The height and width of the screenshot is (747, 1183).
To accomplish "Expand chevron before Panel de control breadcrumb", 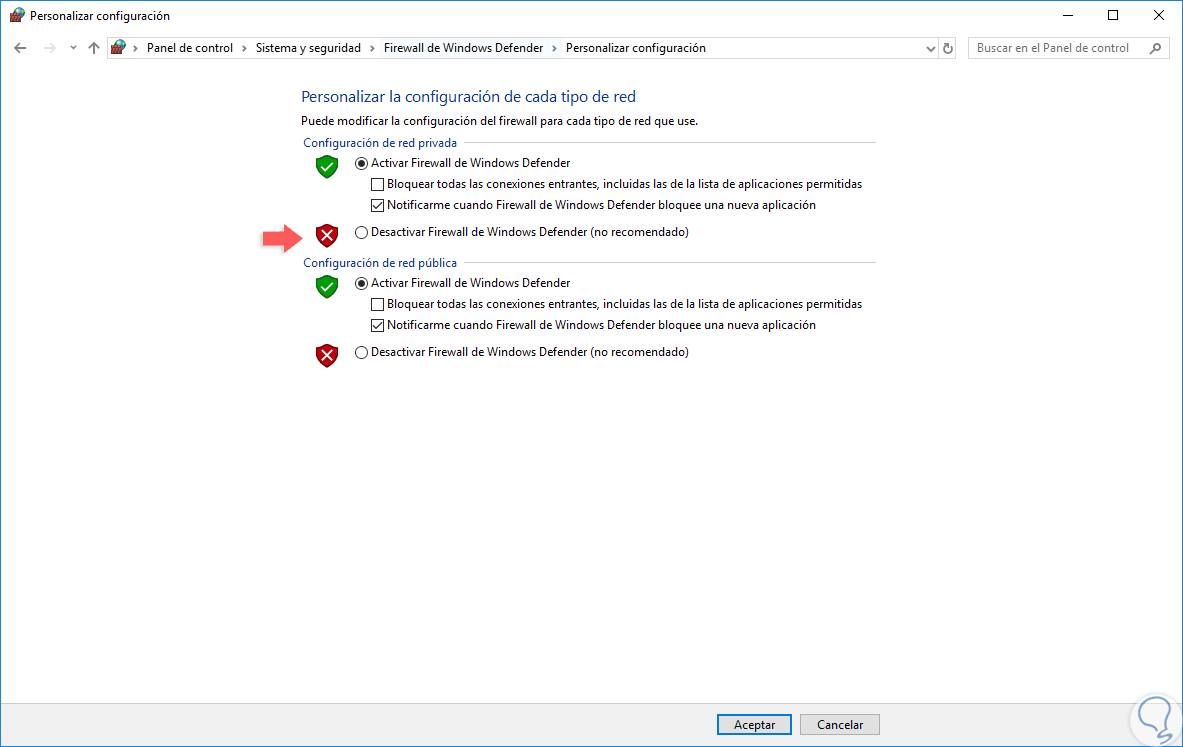I will pyautogui.click(x=136, y=48).
